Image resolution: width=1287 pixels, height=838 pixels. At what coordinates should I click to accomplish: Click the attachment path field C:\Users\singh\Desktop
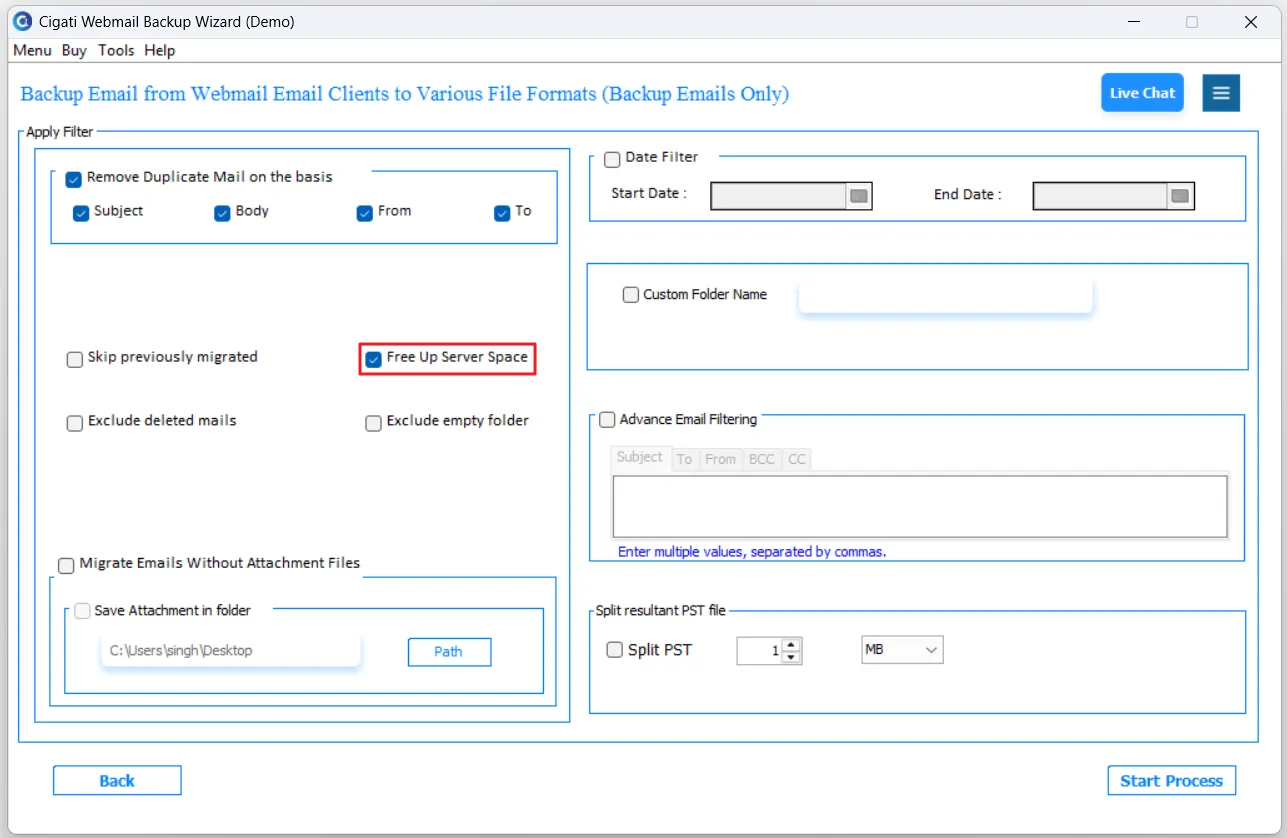click(x=231, y=651)
